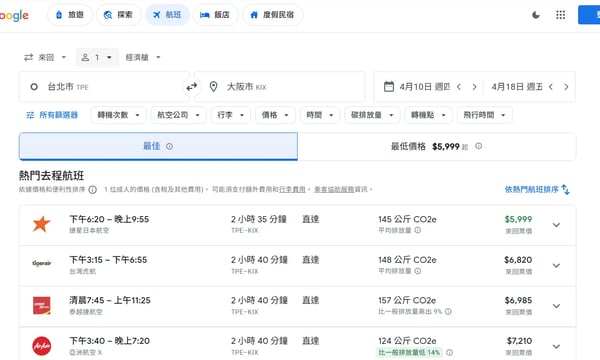Image resolution: width=600 pixels, height=360 pixels.
Task: Open info icon next to 依據價格和便利性排序
Action: point(93,189)
